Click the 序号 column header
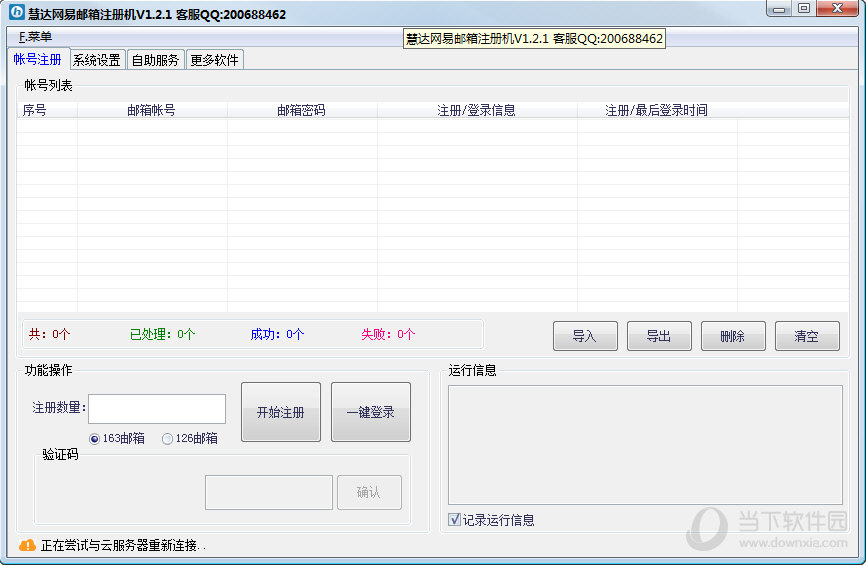This screenshot has height=565, width=866. (47, 110)
